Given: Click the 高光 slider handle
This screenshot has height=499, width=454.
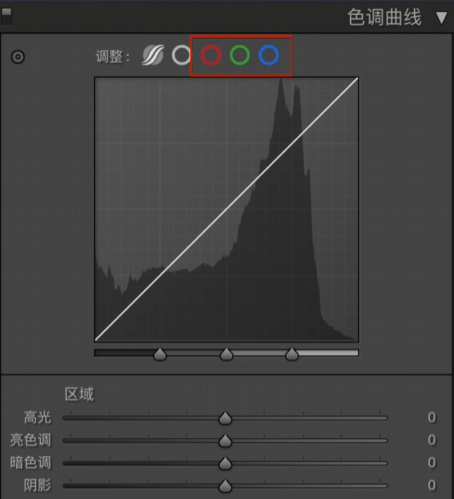Looking at the screenshot, I should pos(225,418).
